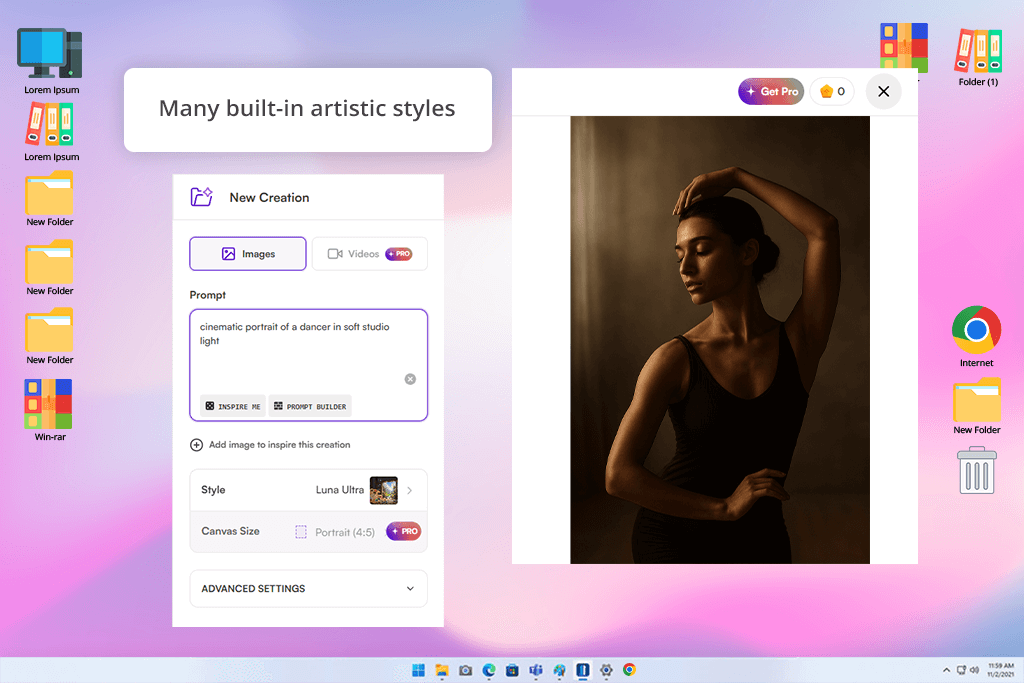Expand the Advanced Settings section
This screenshot has width=1024, height=683.
pyautogui.click(x=308, y=588)
